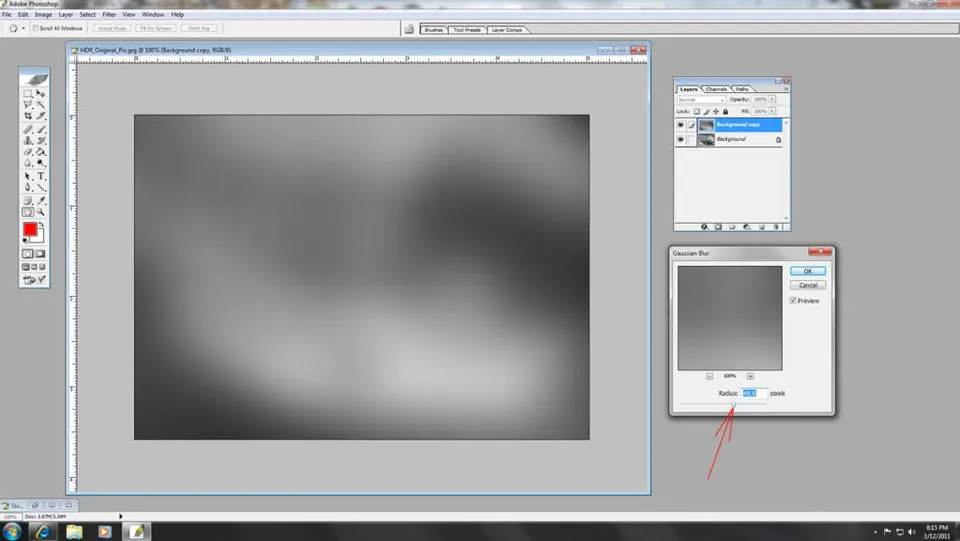
Task: Toggle Lock image pixels
Action: [x=706, y=111]
